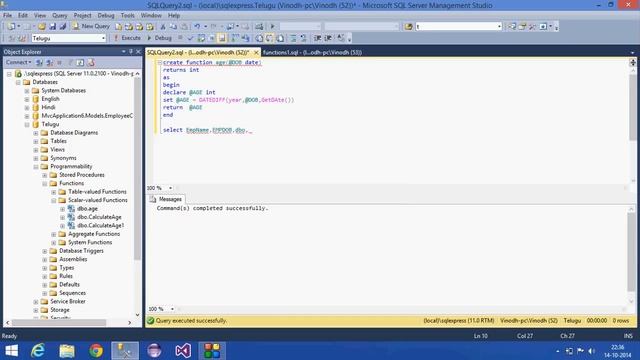Select the Database Triggers folder

tap(81, 251)
